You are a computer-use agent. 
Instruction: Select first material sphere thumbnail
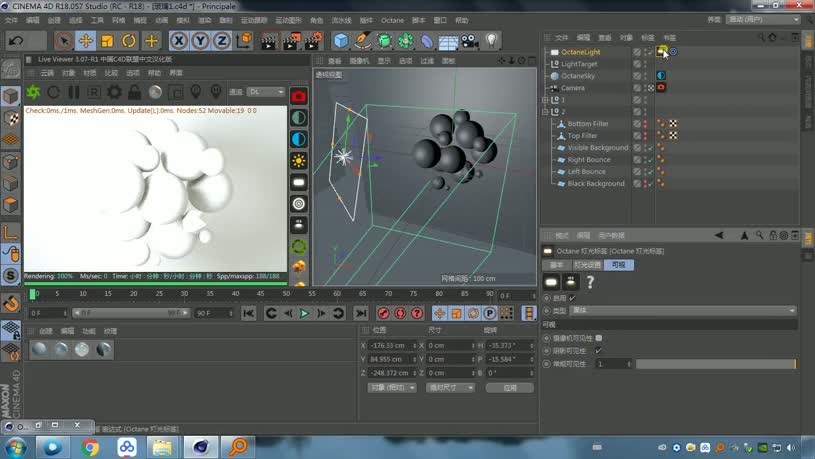40,349
